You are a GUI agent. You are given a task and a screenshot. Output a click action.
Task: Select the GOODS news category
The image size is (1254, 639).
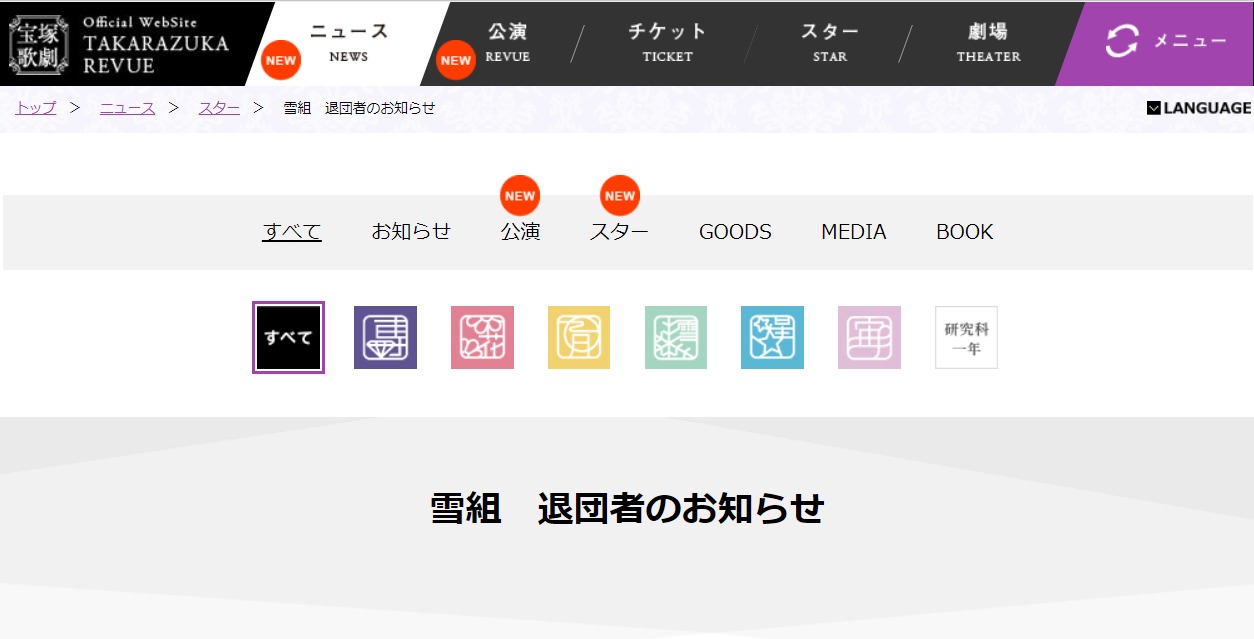(x=735, y=232)
